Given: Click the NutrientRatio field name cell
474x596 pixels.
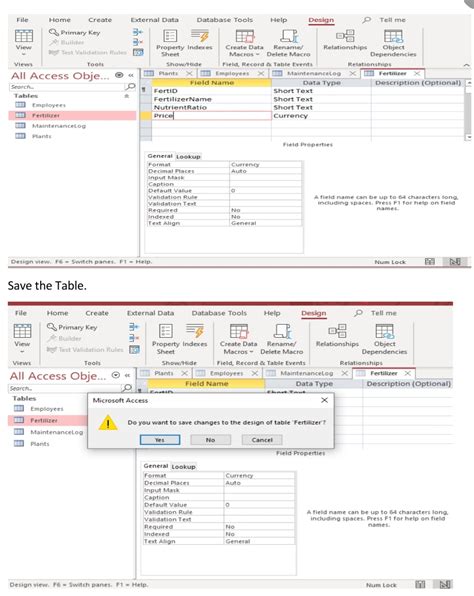Looking at the screenshot, I should [x=211, y=108].
